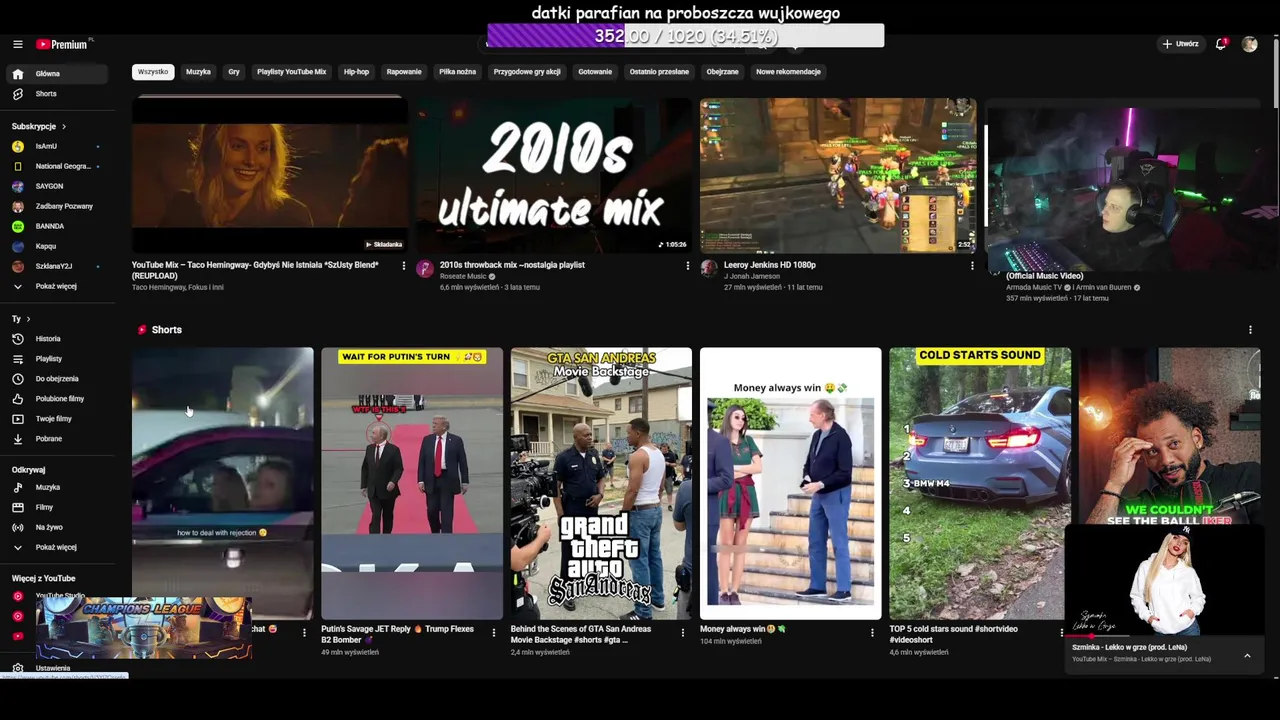Open Putin's Savage JET Reply short
Screen dimensions: 1280x720
click(x=412, y=484)
